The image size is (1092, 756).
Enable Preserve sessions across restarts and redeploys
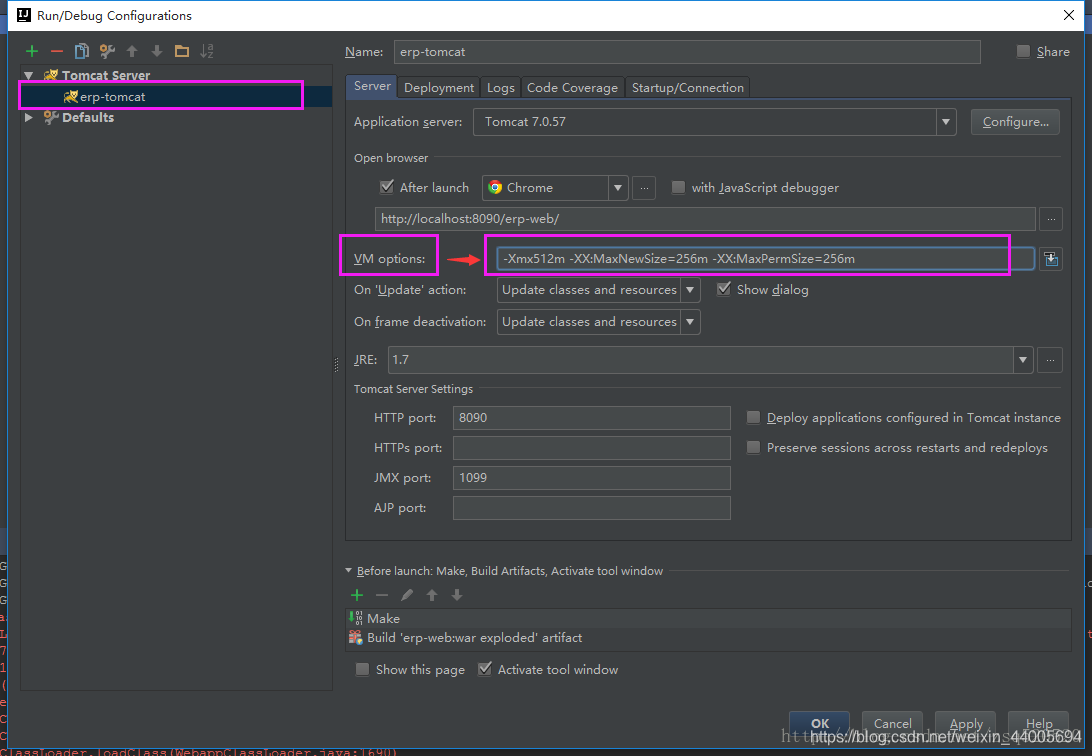pos(753,447)
